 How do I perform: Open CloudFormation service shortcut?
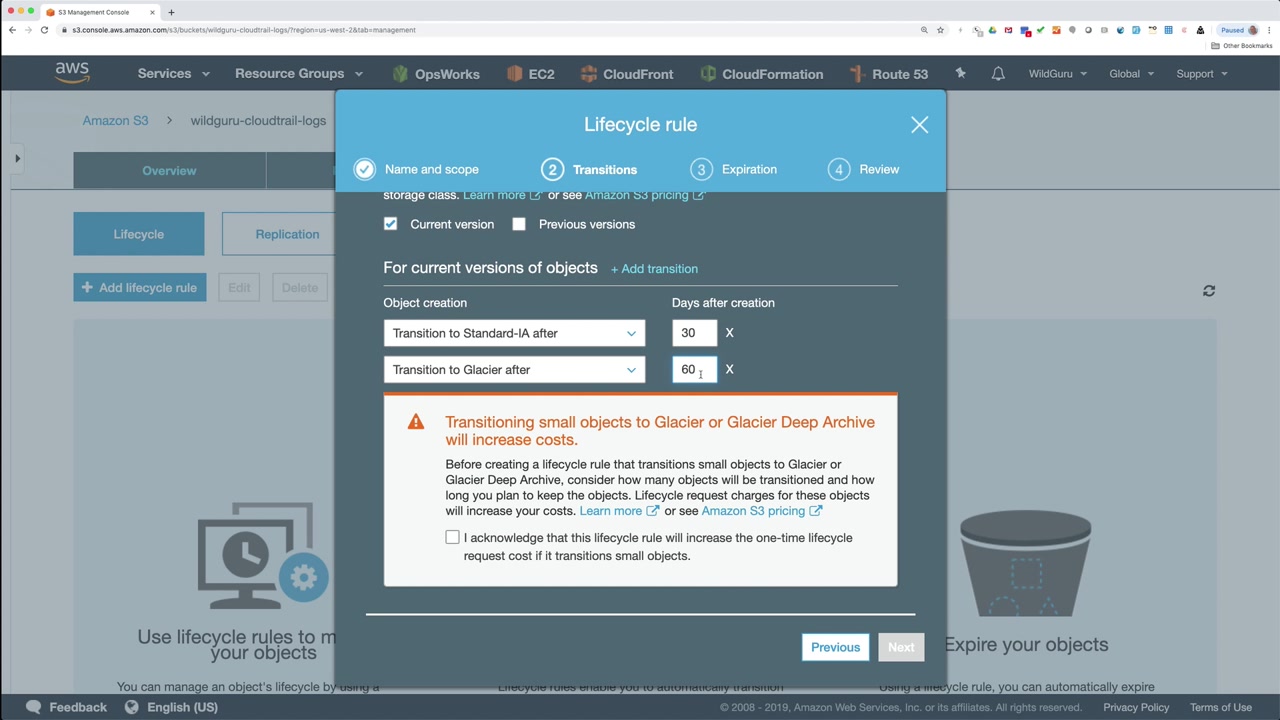[x=761, y=74]
